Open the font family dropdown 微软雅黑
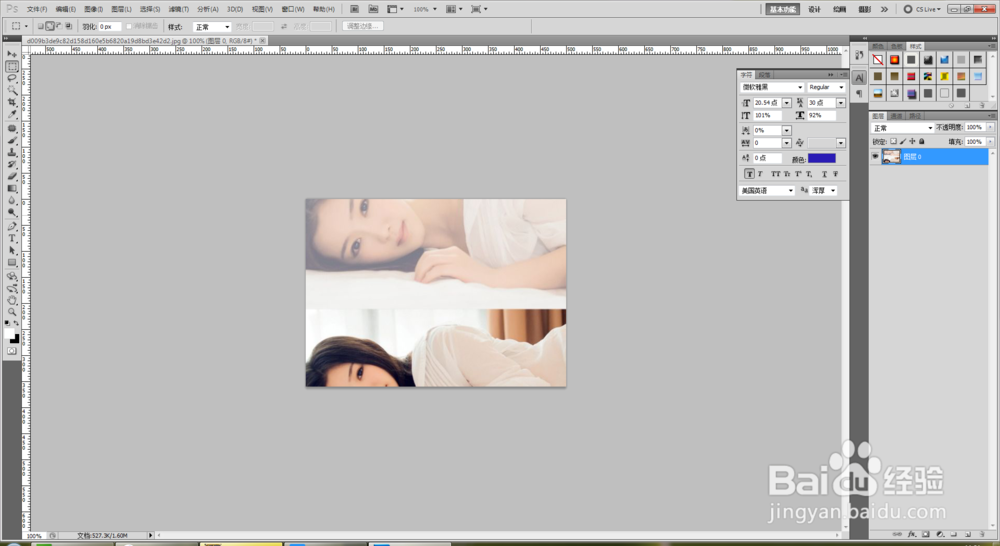Screen dimensions: 1000x546 [x=772, y=87]
